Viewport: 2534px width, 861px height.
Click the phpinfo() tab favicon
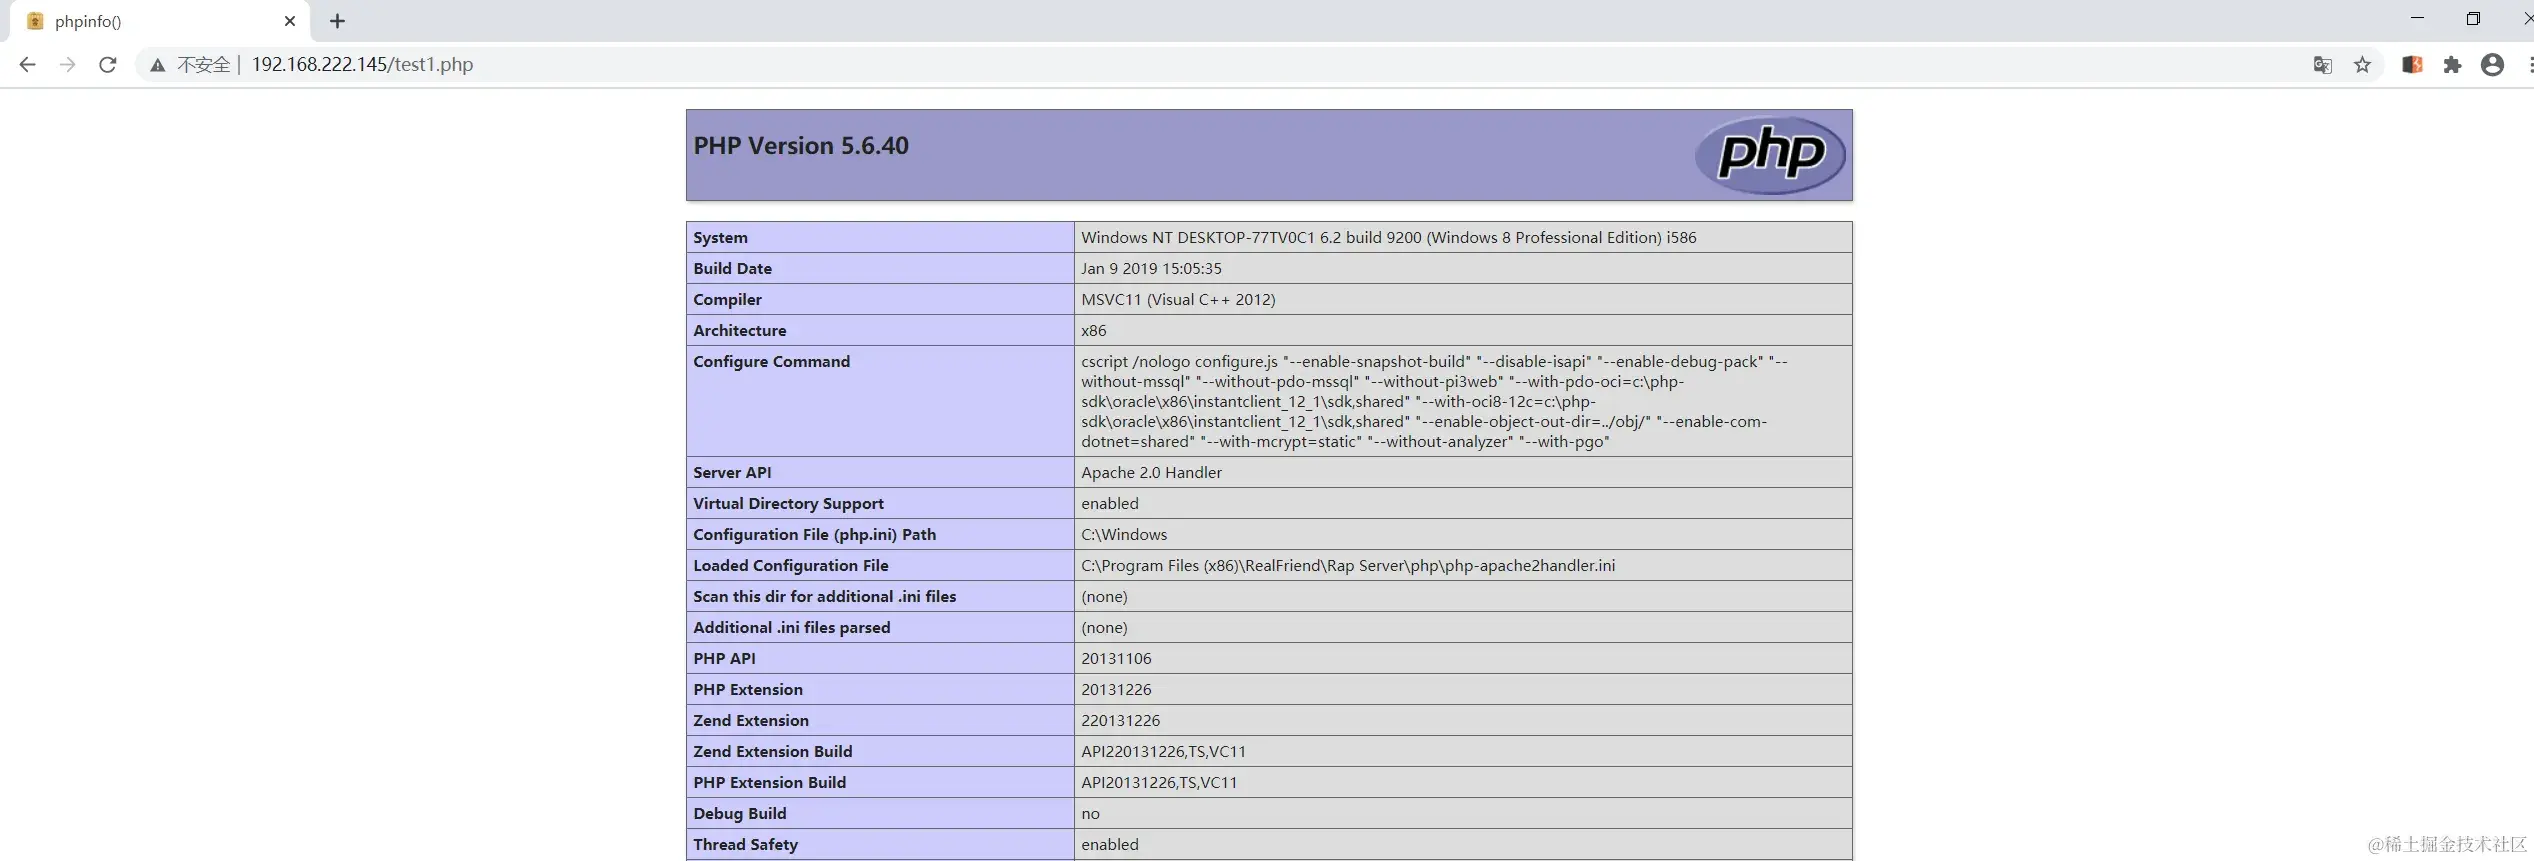(35, 21)
